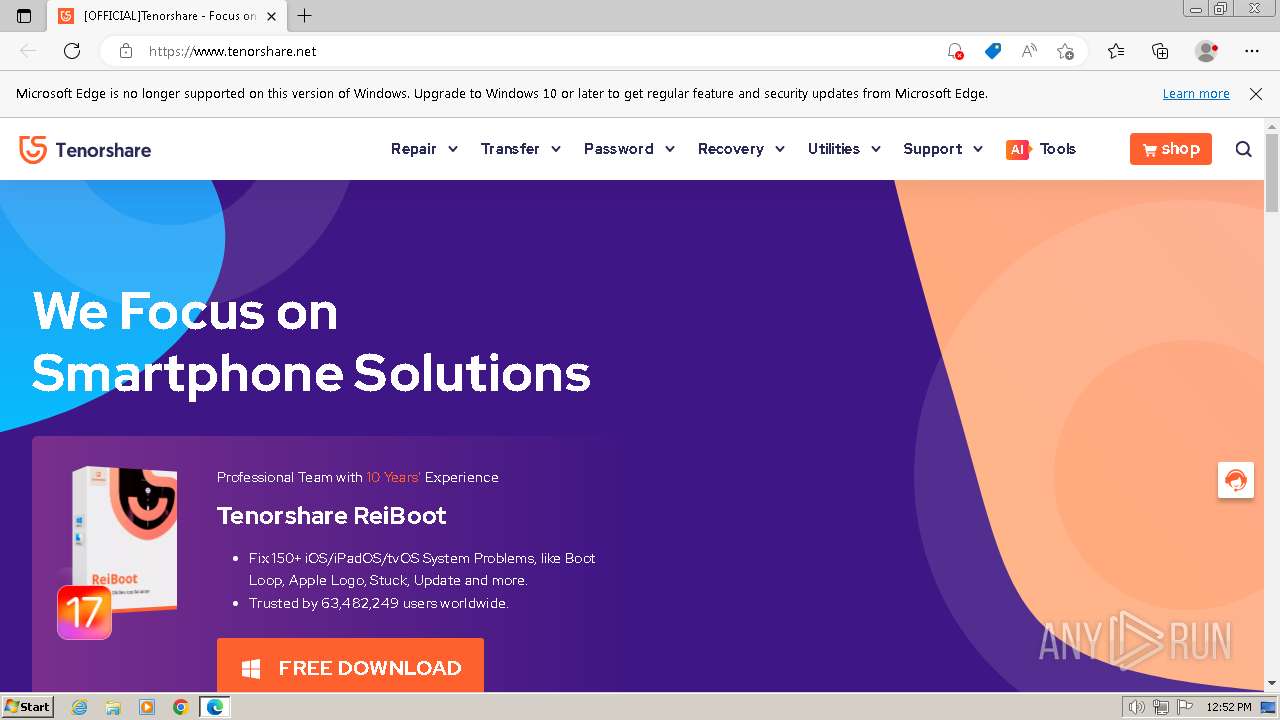Open the Favorites list icon
Image resolution: width=1280 pixels, height=720 pixels.
1116,51
